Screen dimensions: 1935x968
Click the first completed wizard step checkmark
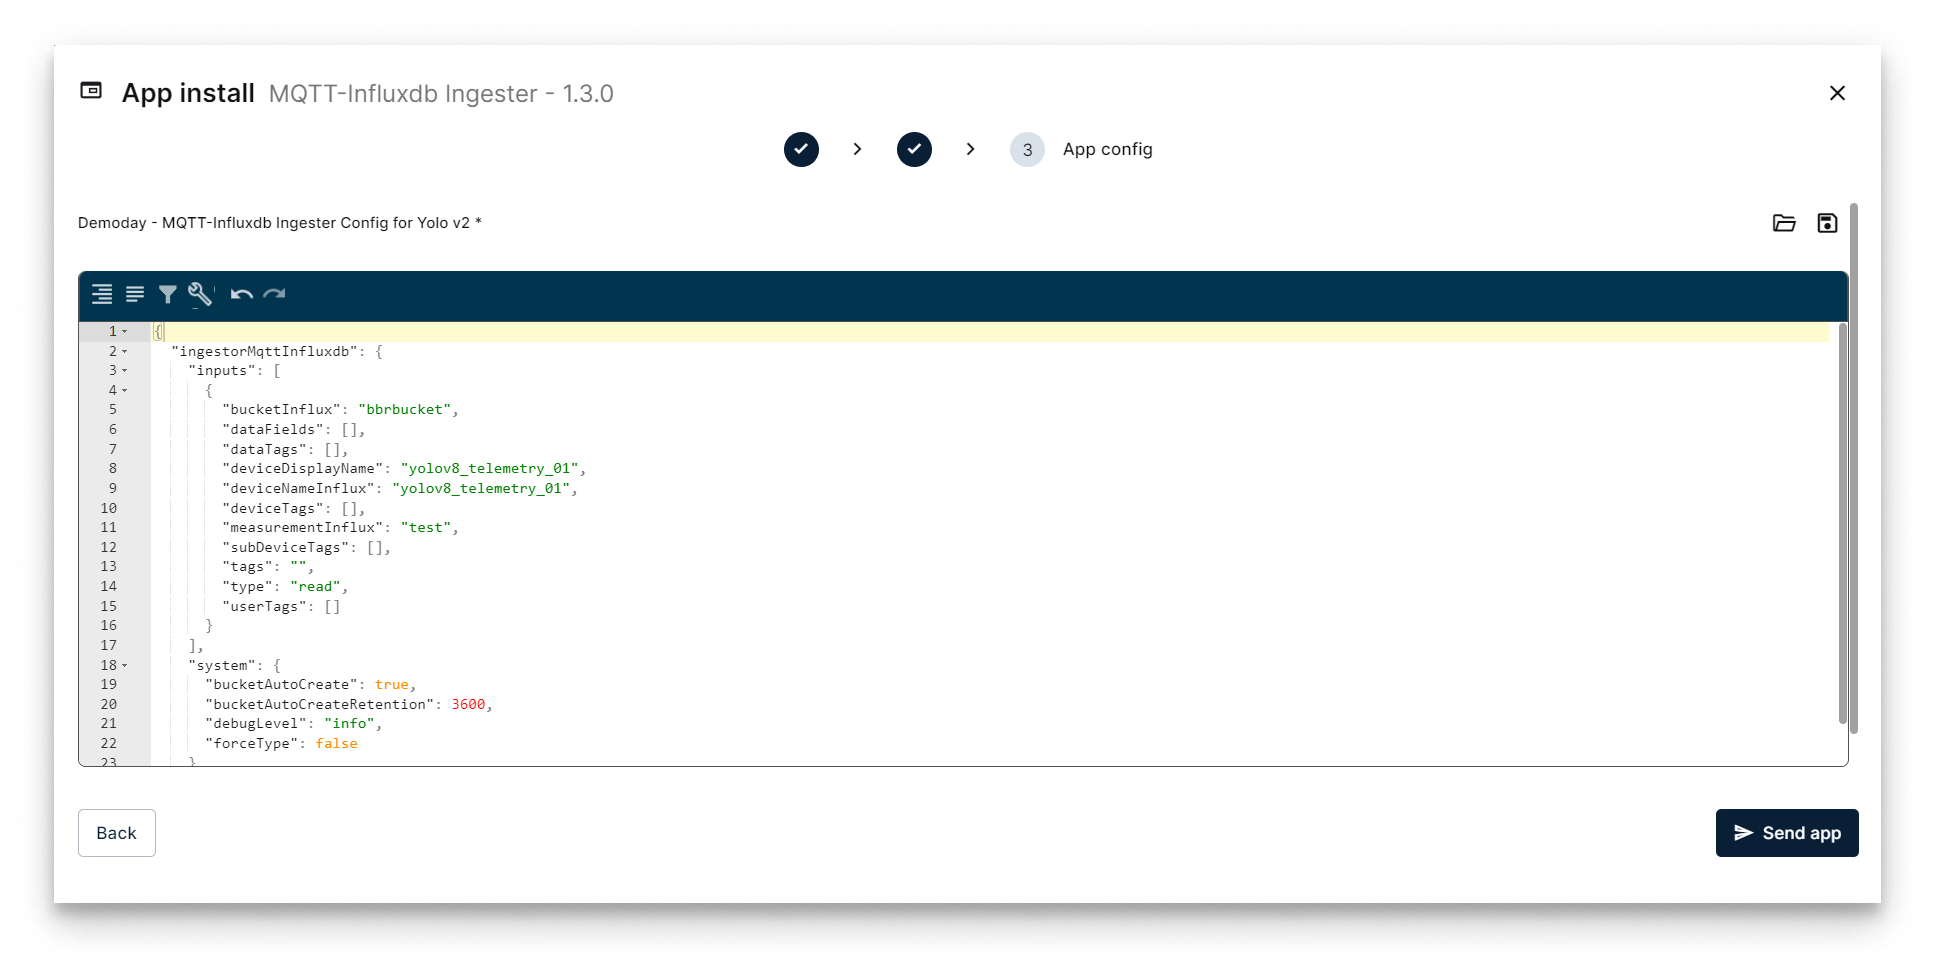[801, 149]
